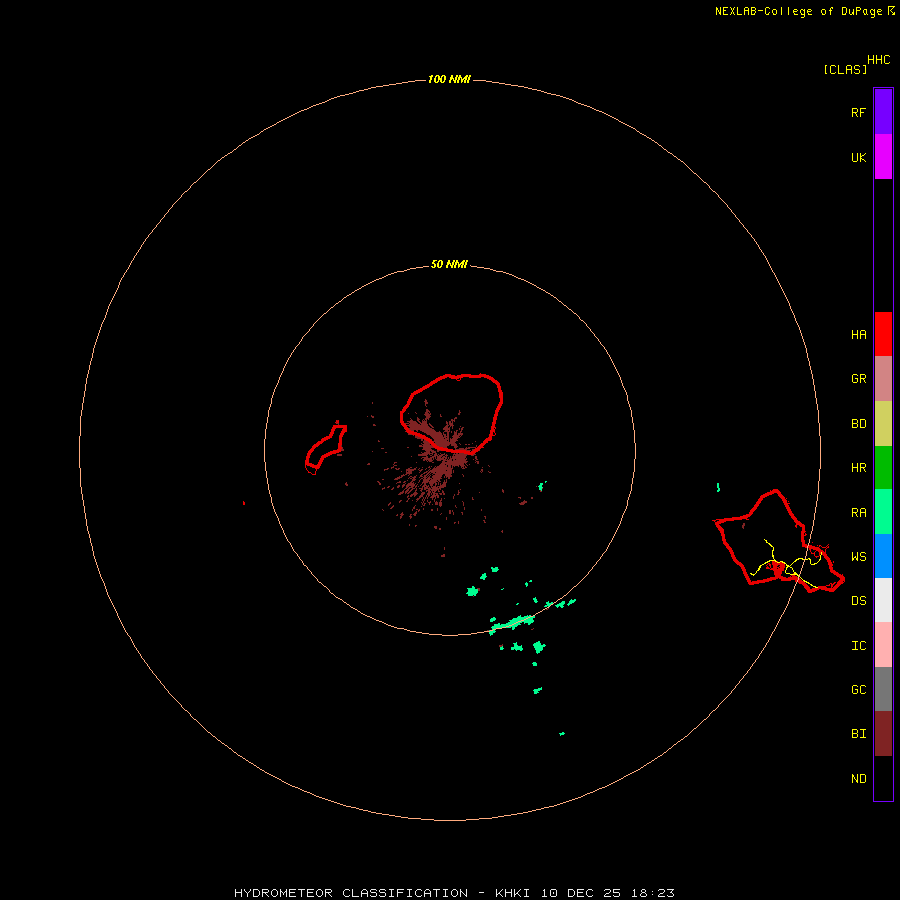Click the BD legend label
Viewport: 900px width, 900px height.
coord(858,424)
